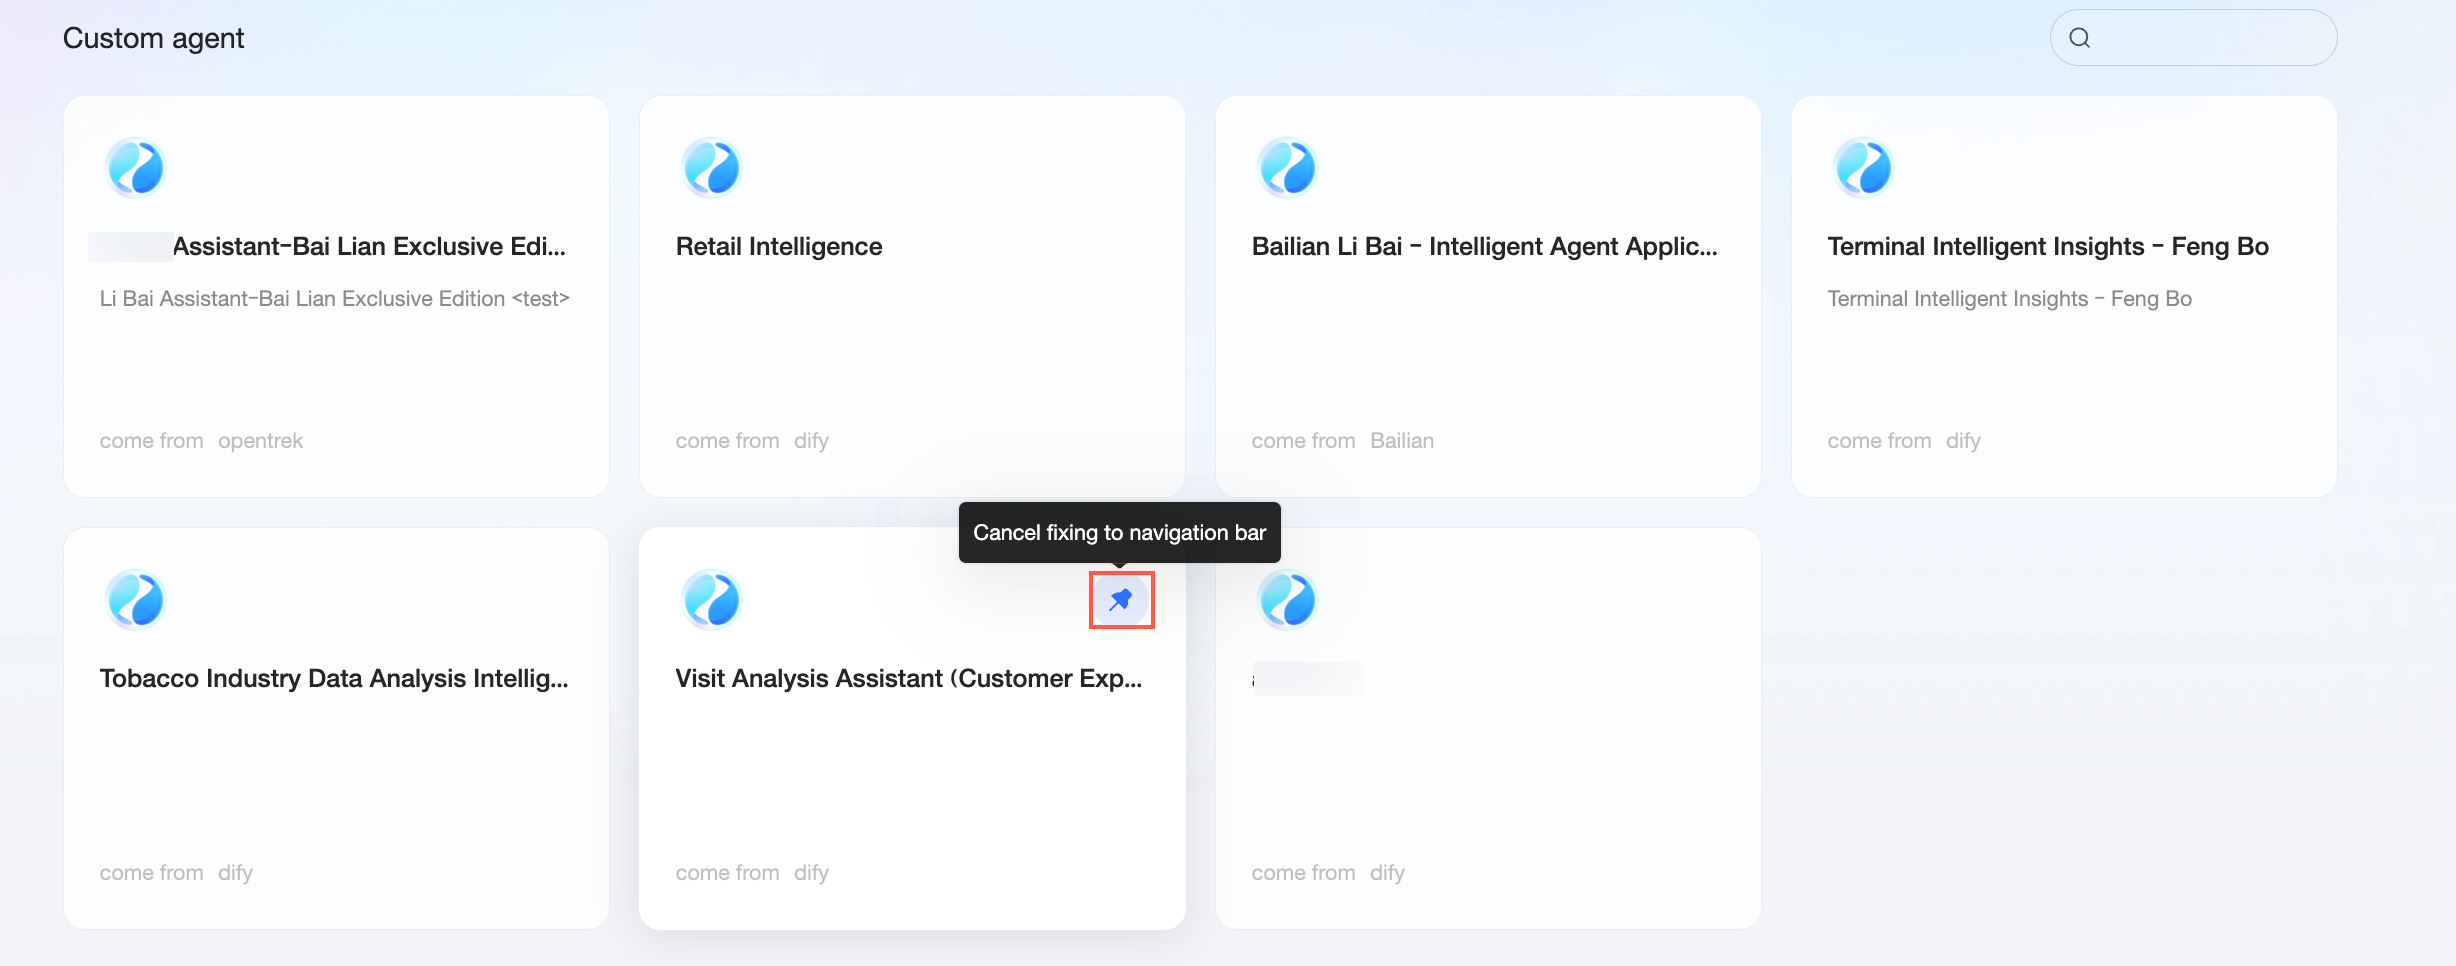This screenshot has height=966, width=2456.
Task: Click into the agent search field
Action: coord(2210,38)
